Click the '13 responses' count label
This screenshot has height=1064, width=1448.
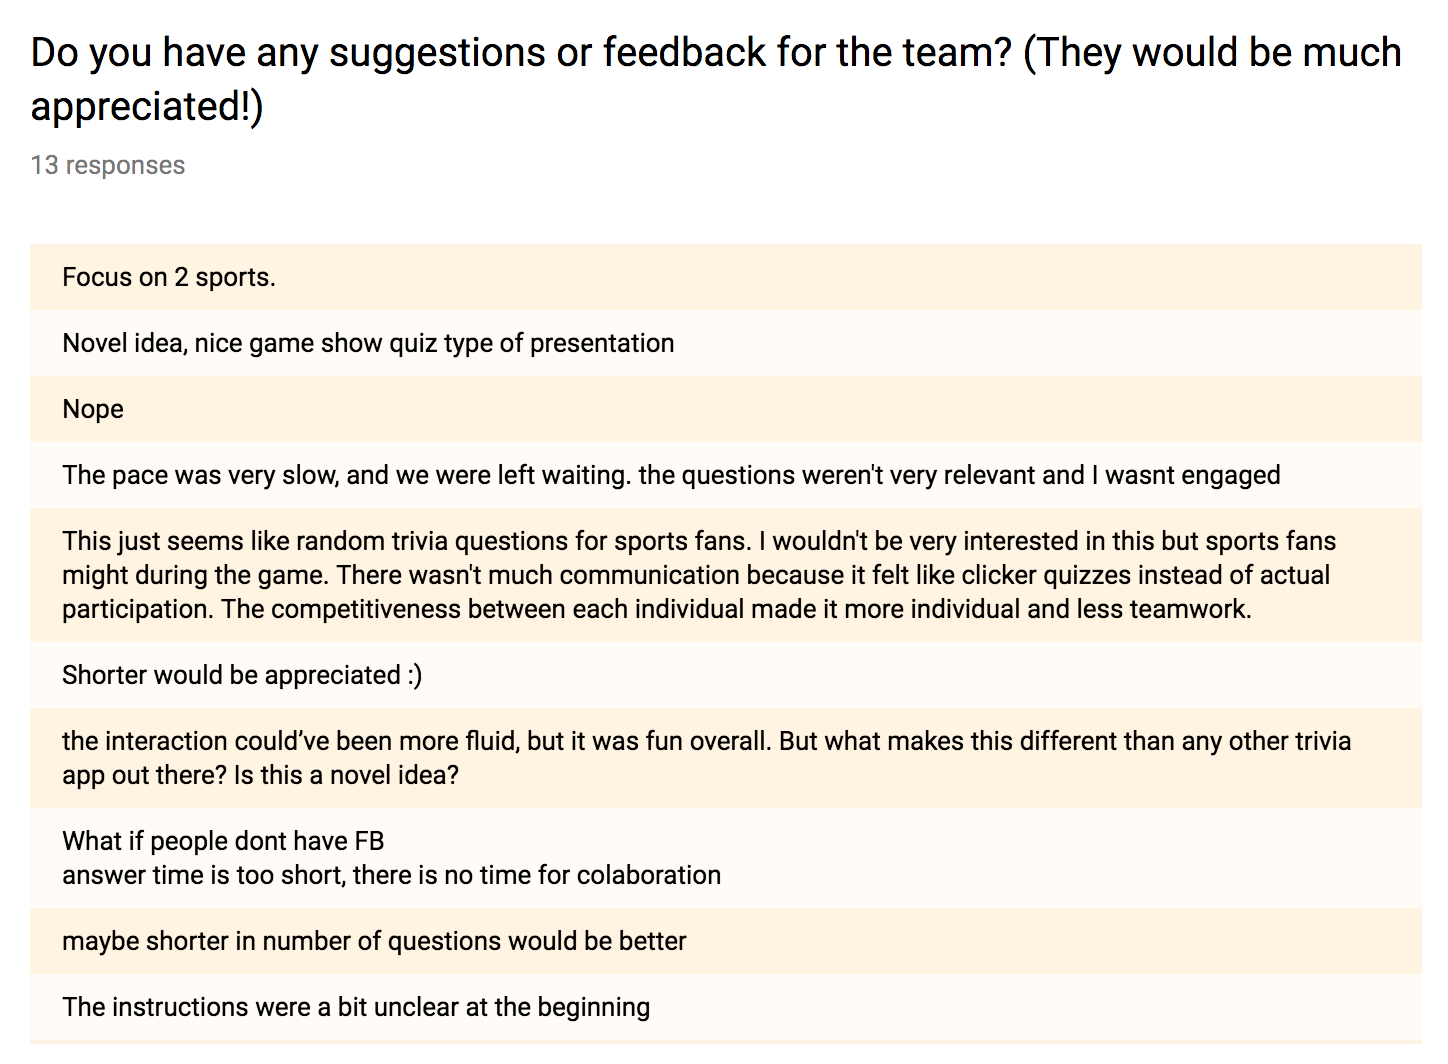(x=108, y=165)
